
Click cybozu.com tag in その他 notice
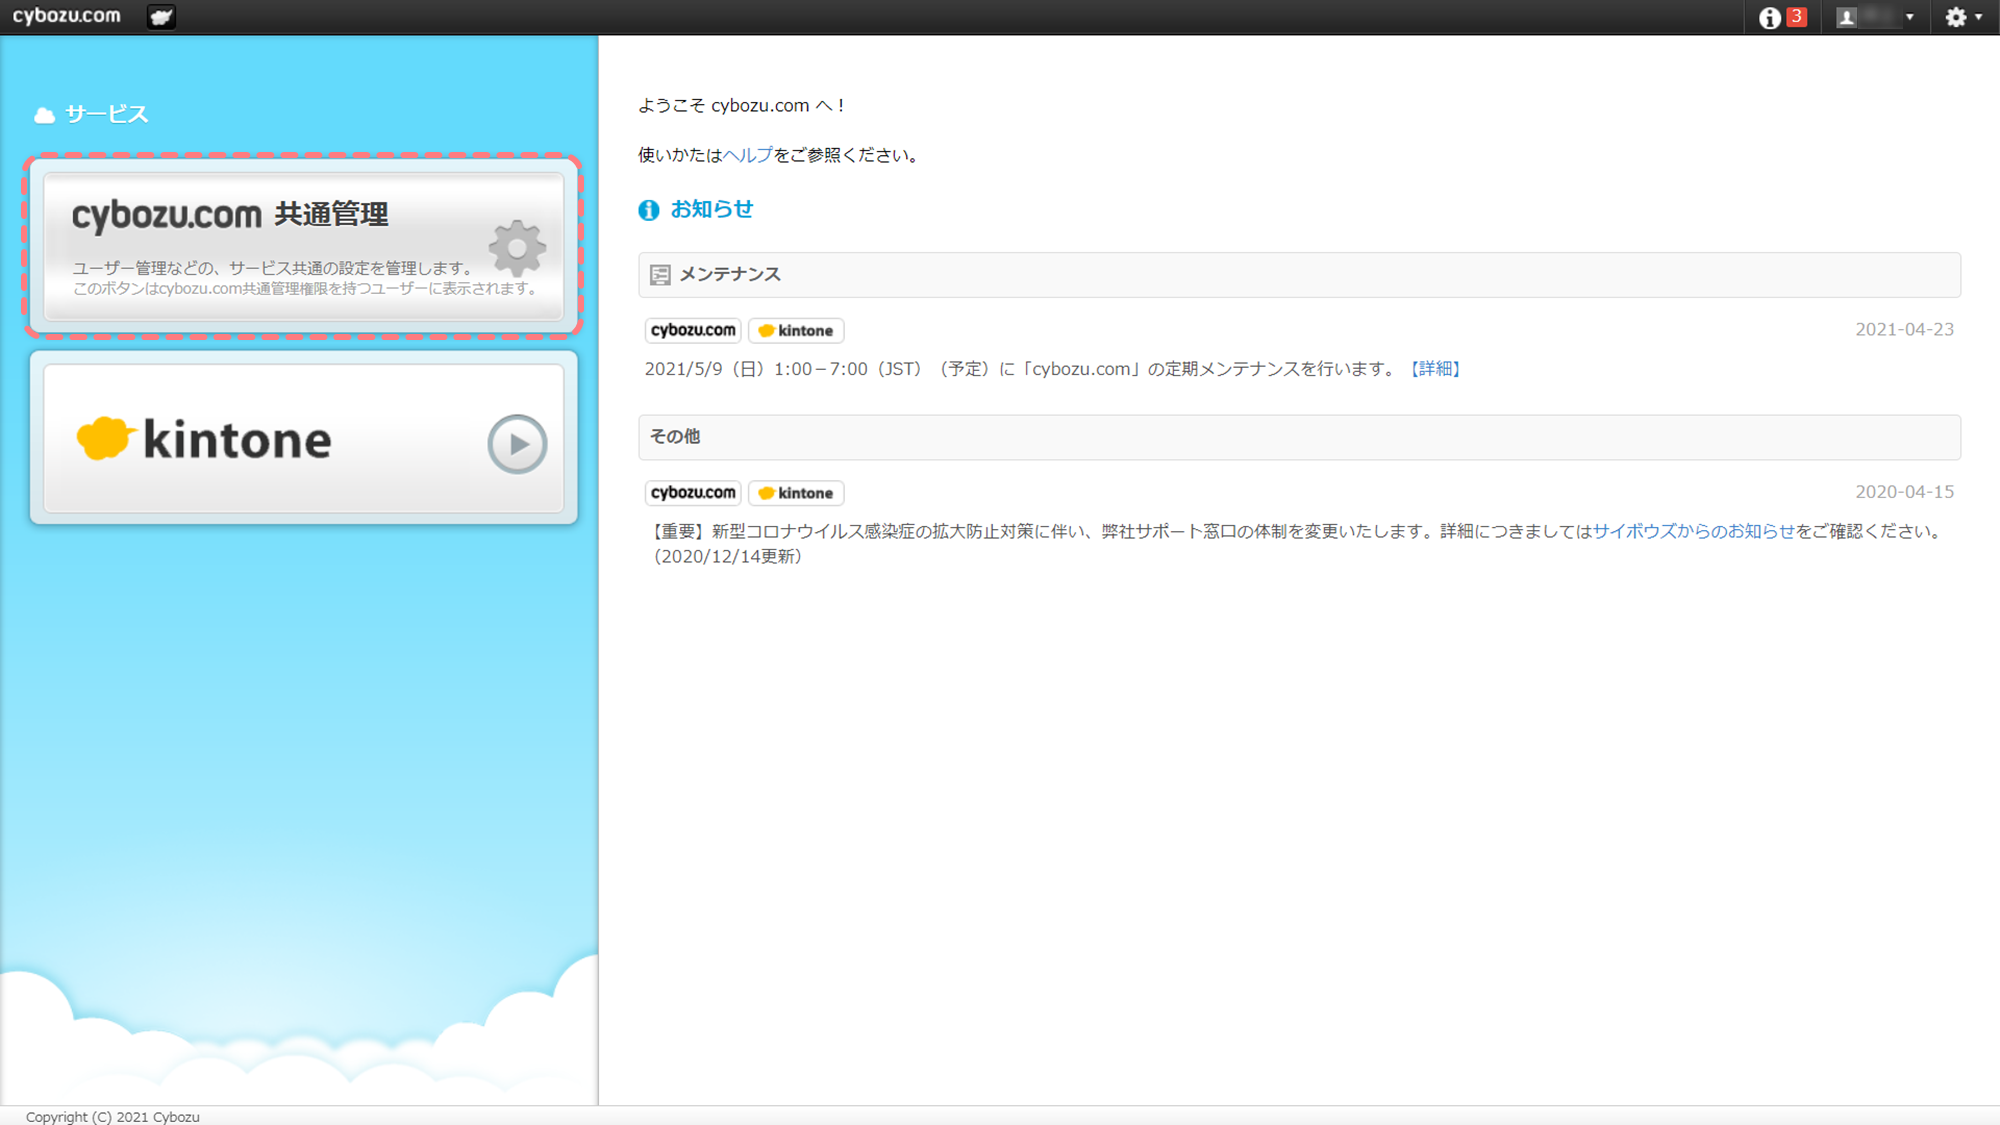[693, 492]
